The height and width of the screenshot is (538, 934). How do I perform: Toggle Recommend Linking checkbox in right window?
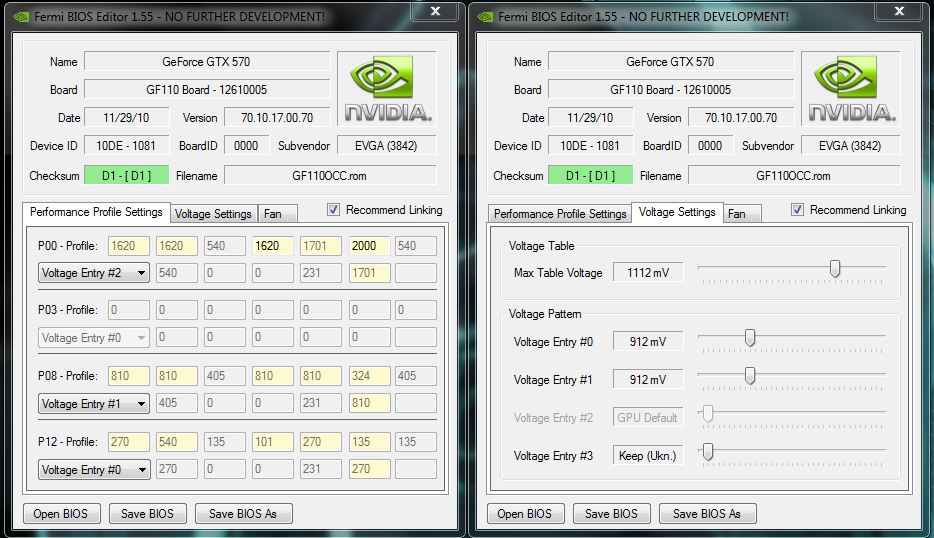click(797, 210)
